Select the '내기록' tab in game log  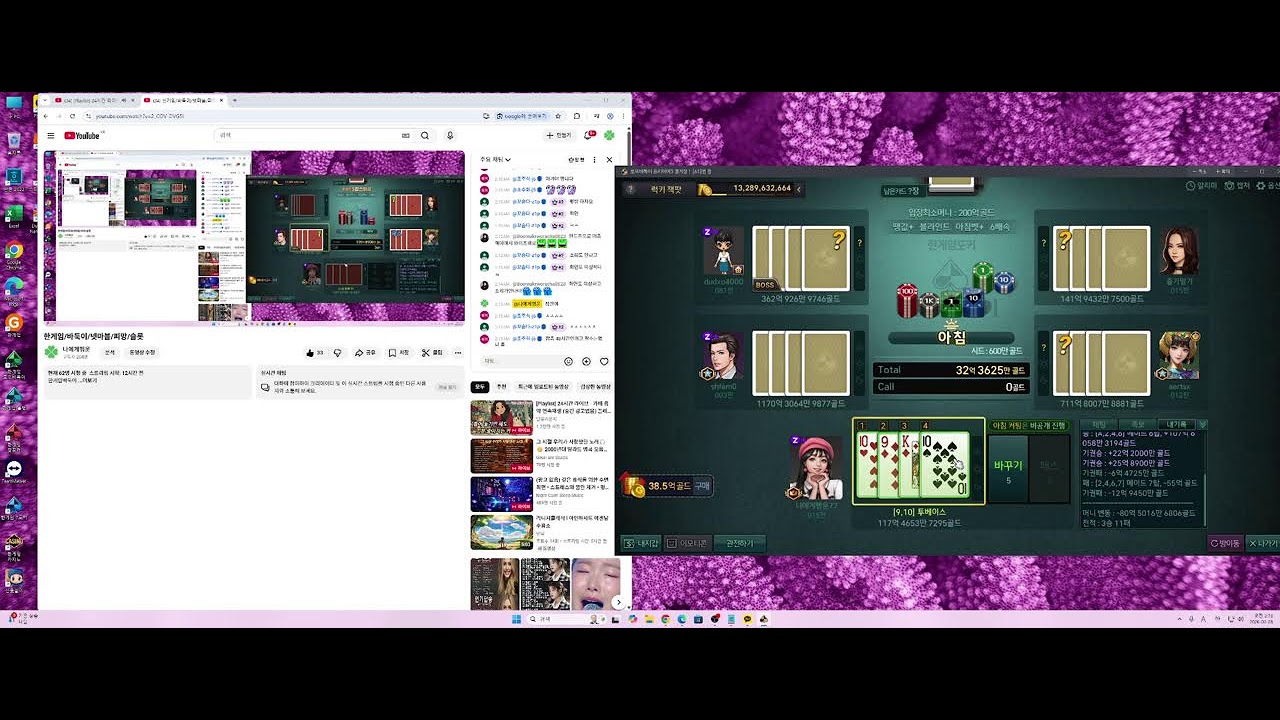[x=1176, y=424]
